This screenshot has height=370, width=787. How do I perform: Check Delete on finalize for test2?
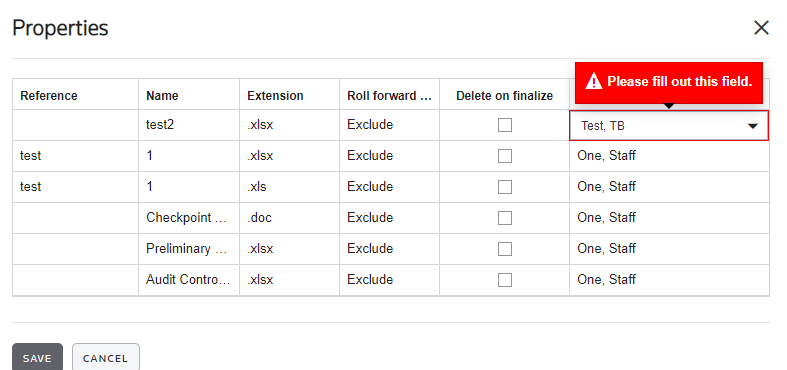point(504,125)
